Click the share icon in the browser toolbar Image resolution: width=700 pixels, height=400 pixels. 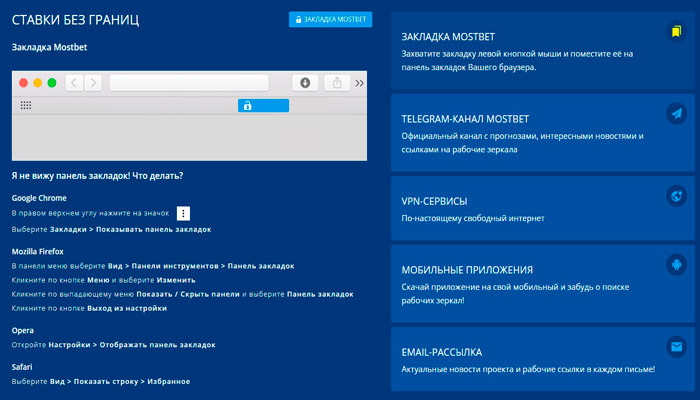tap(335, 83)
